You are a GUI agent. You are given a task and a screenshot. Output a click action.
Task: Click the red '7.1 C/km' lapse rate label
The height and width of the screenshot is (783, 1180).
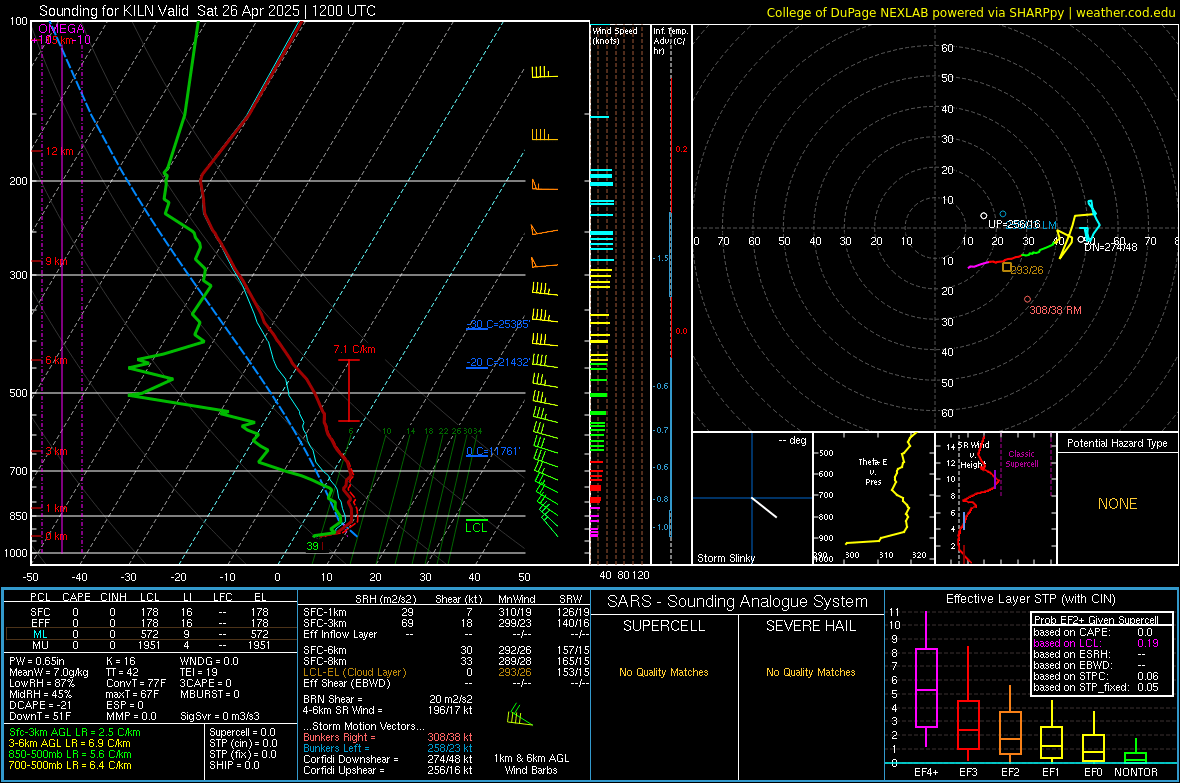point(354,349)
